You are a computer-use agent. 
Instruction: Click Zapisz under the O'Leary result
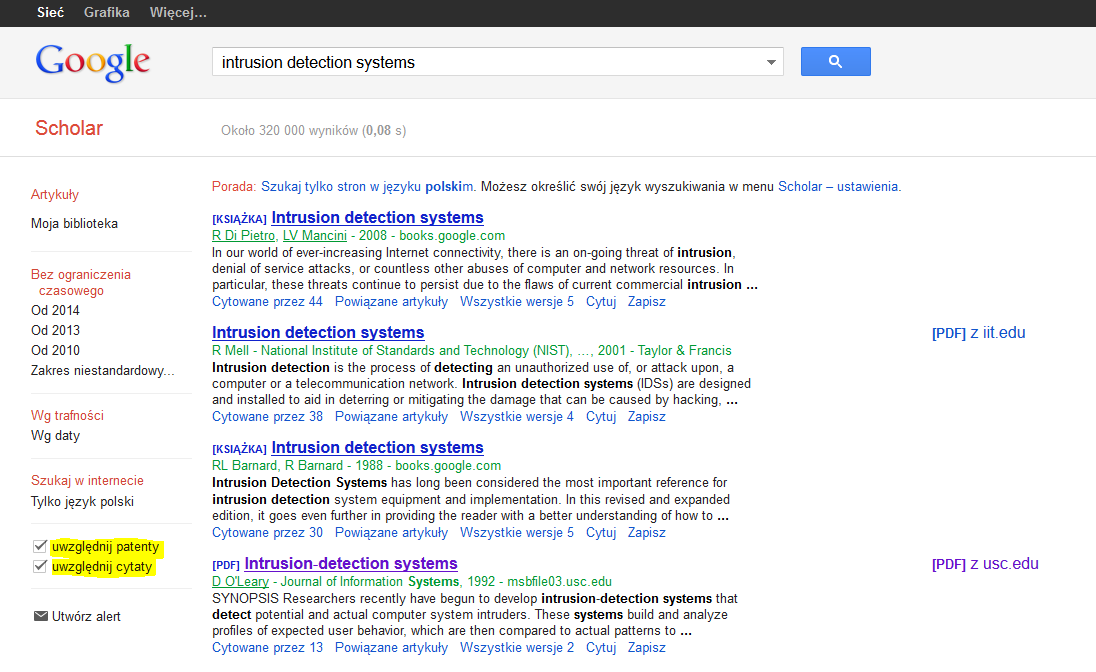(x=647, y=648)
